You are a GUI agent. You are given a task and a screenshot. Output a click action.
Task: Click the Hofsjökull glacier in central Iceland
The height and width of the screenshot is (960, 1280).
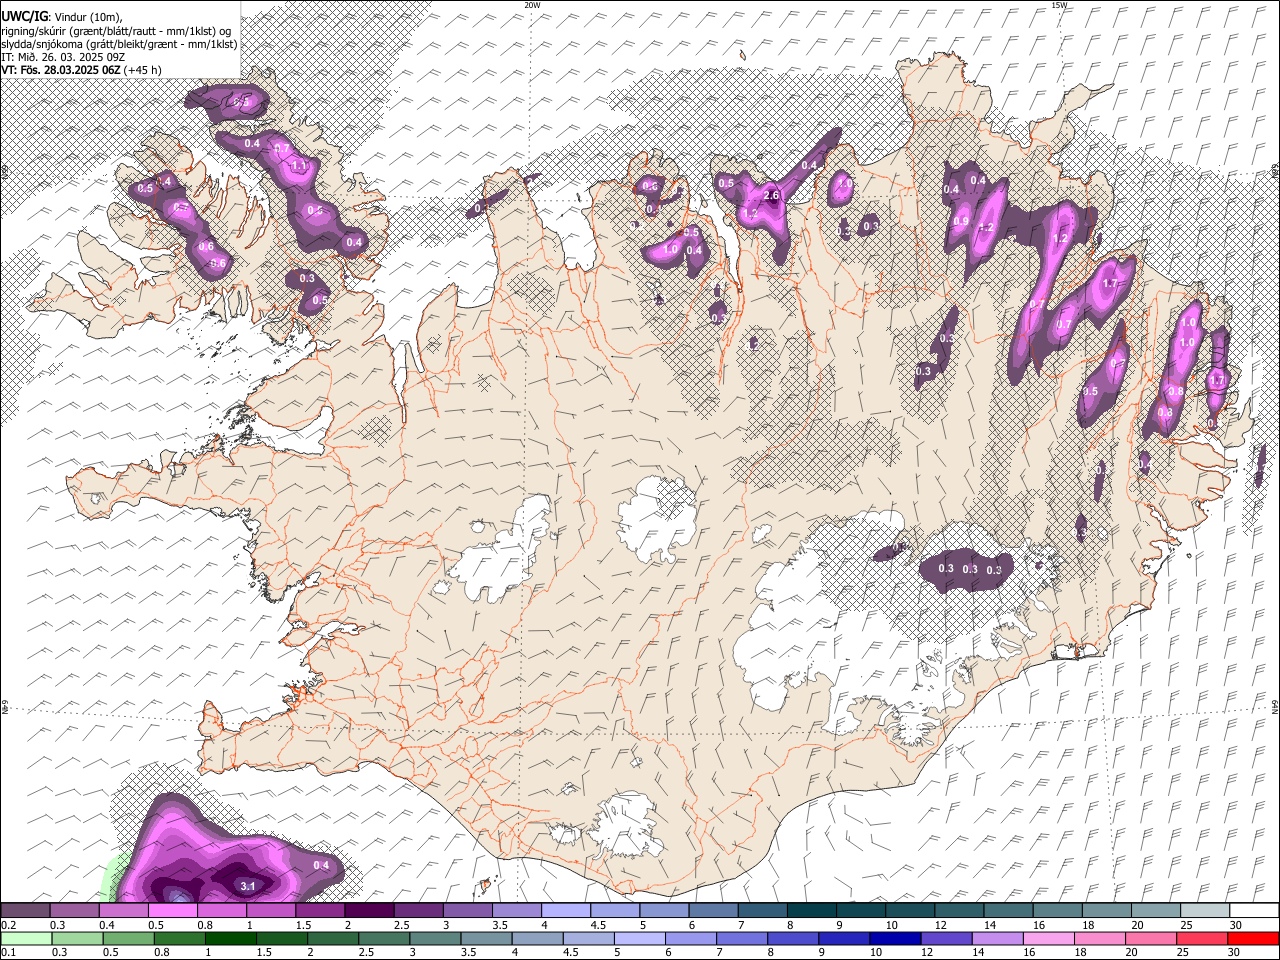pos(658,518)
